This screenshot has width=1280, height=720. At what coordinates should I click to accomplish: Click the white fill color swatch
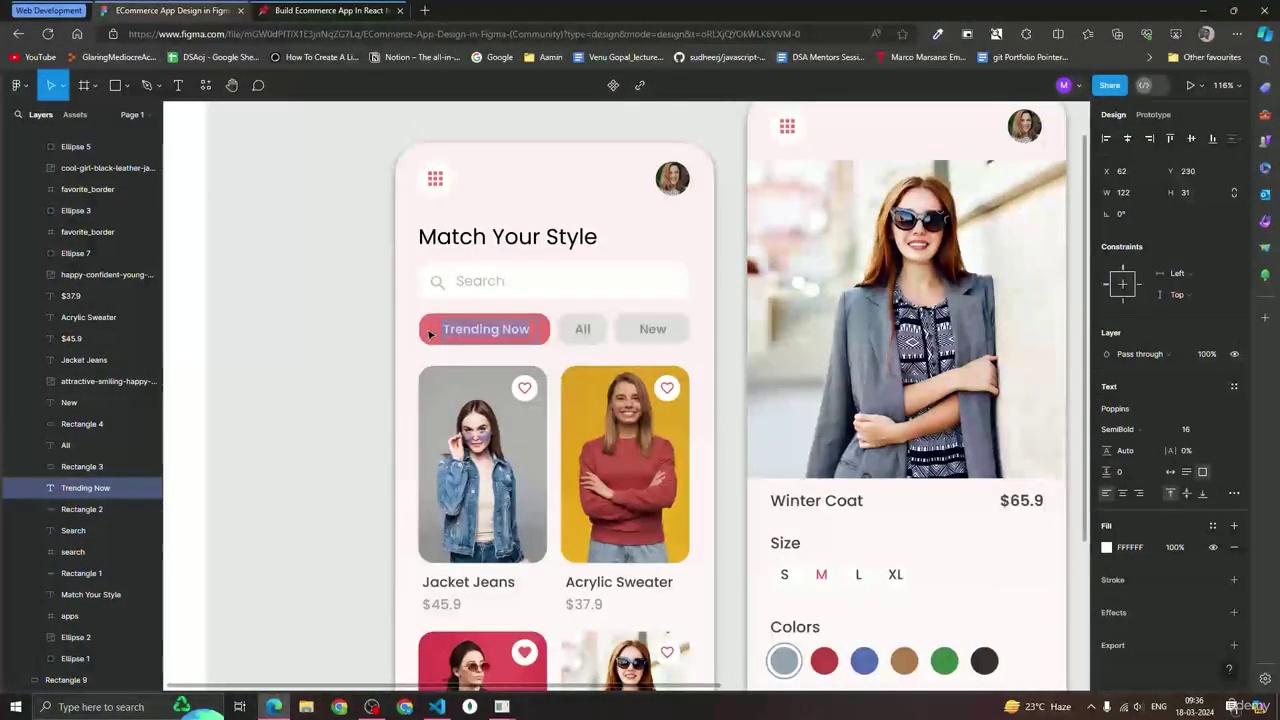point(1106,547)
